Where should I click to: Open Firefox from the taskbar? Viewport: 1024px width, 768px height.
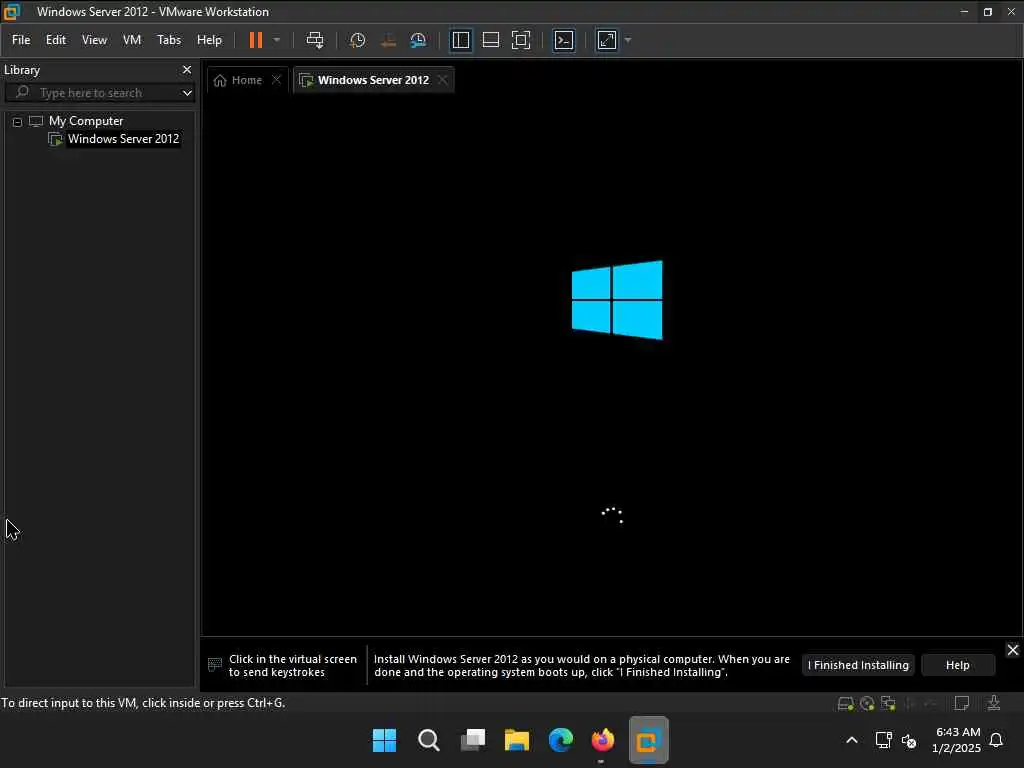pos(603,740)
